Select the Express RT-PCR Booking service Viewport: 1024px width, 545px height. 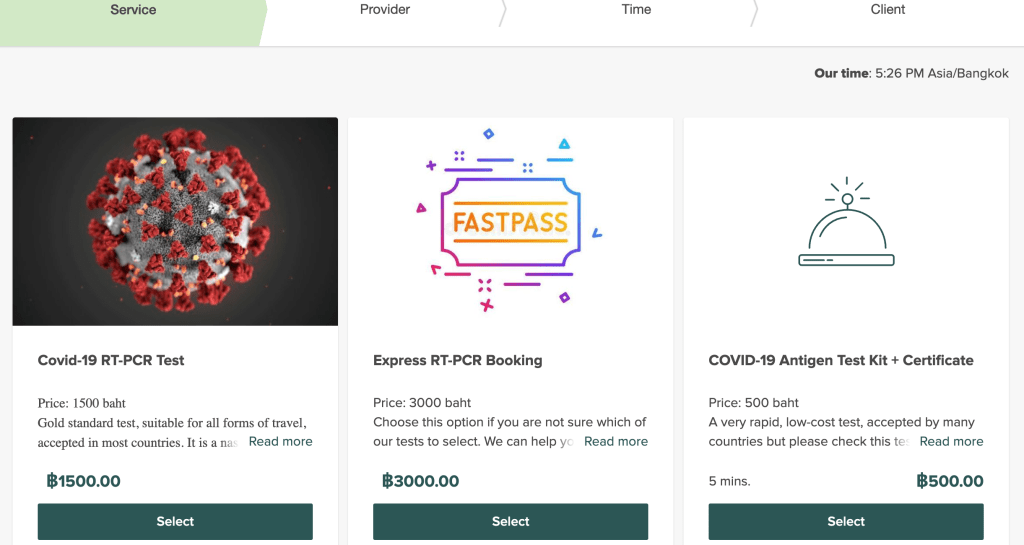pyautogui.click(x=510, y=521)
